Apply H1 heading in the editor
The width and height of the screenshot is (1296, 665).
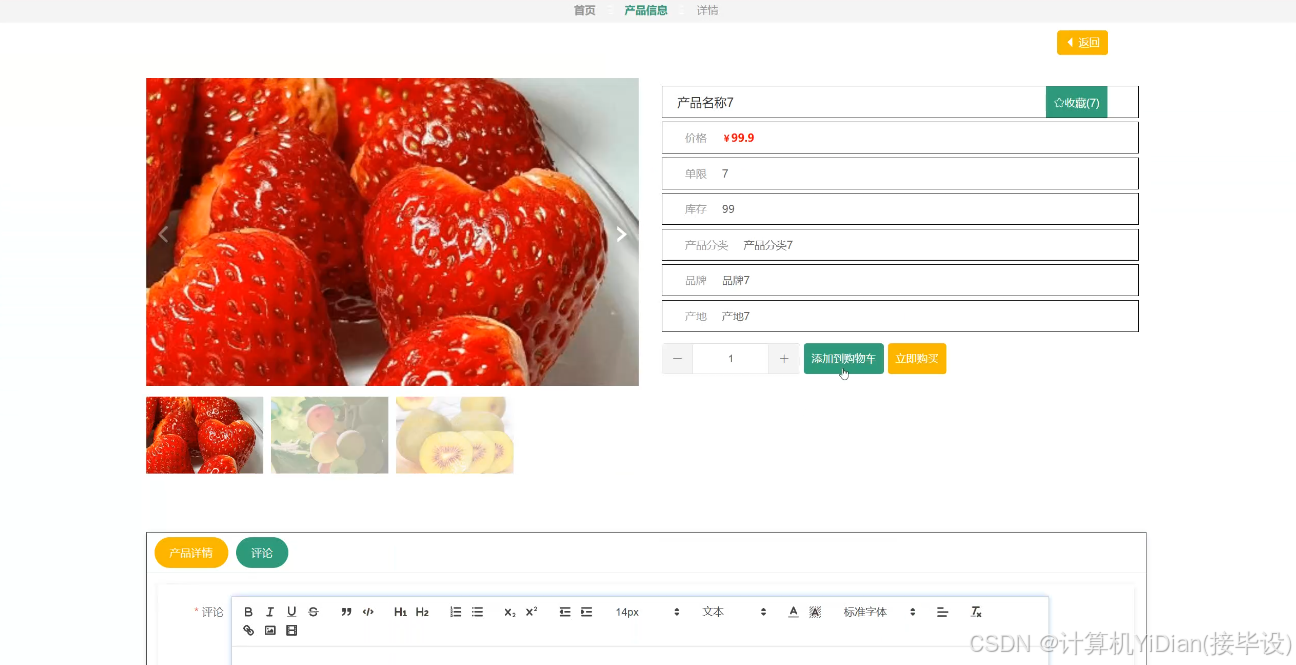click(400, 611)
